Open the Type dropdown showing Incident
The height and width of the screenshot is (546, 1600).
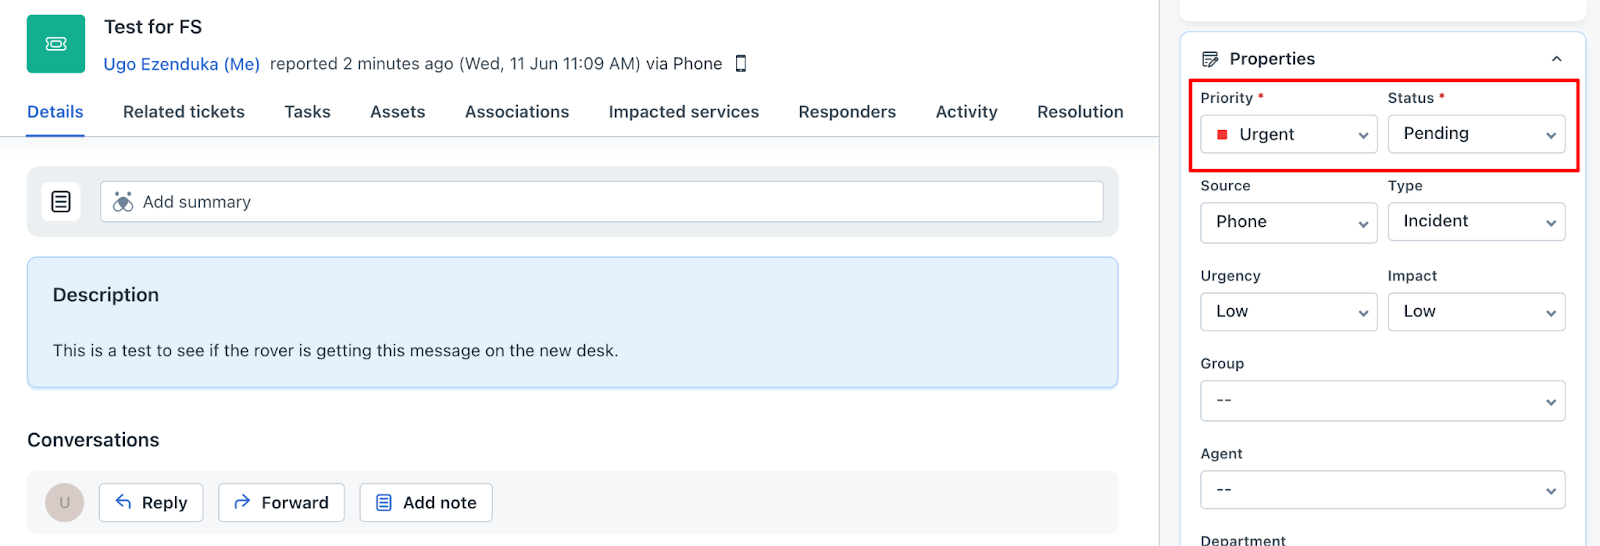click(1476, 222)
